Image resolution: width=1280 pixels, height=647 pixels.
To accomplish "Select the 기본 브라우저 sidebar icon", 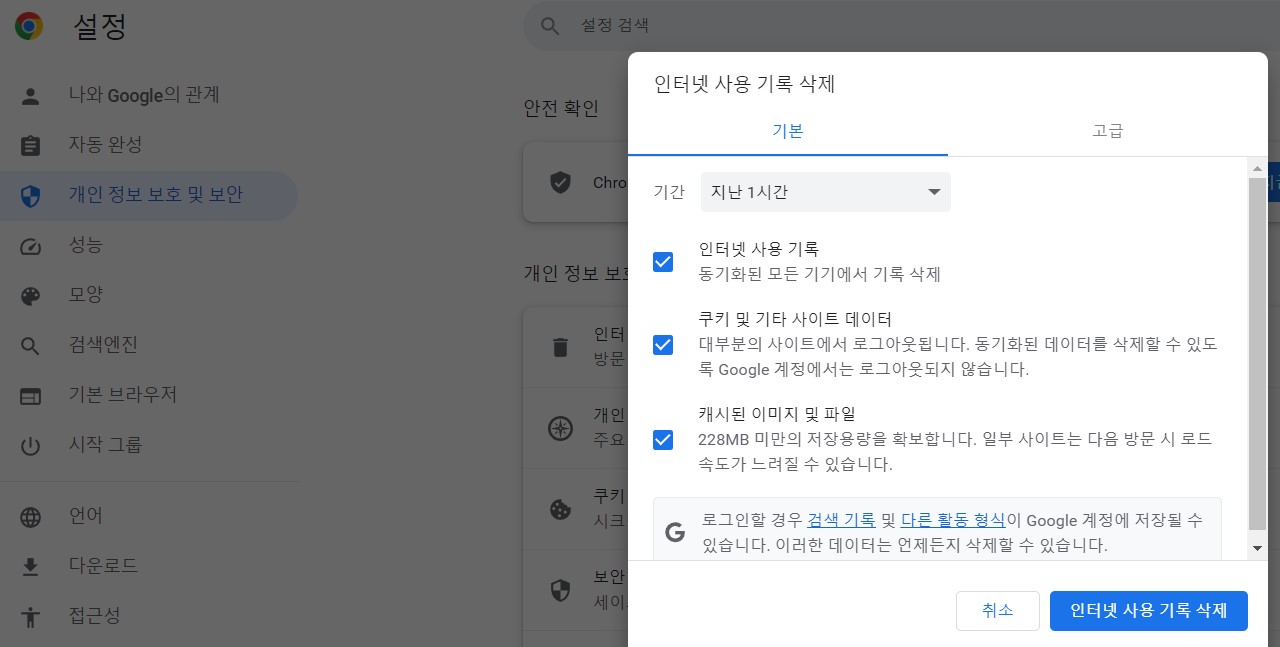I will 32,394.
